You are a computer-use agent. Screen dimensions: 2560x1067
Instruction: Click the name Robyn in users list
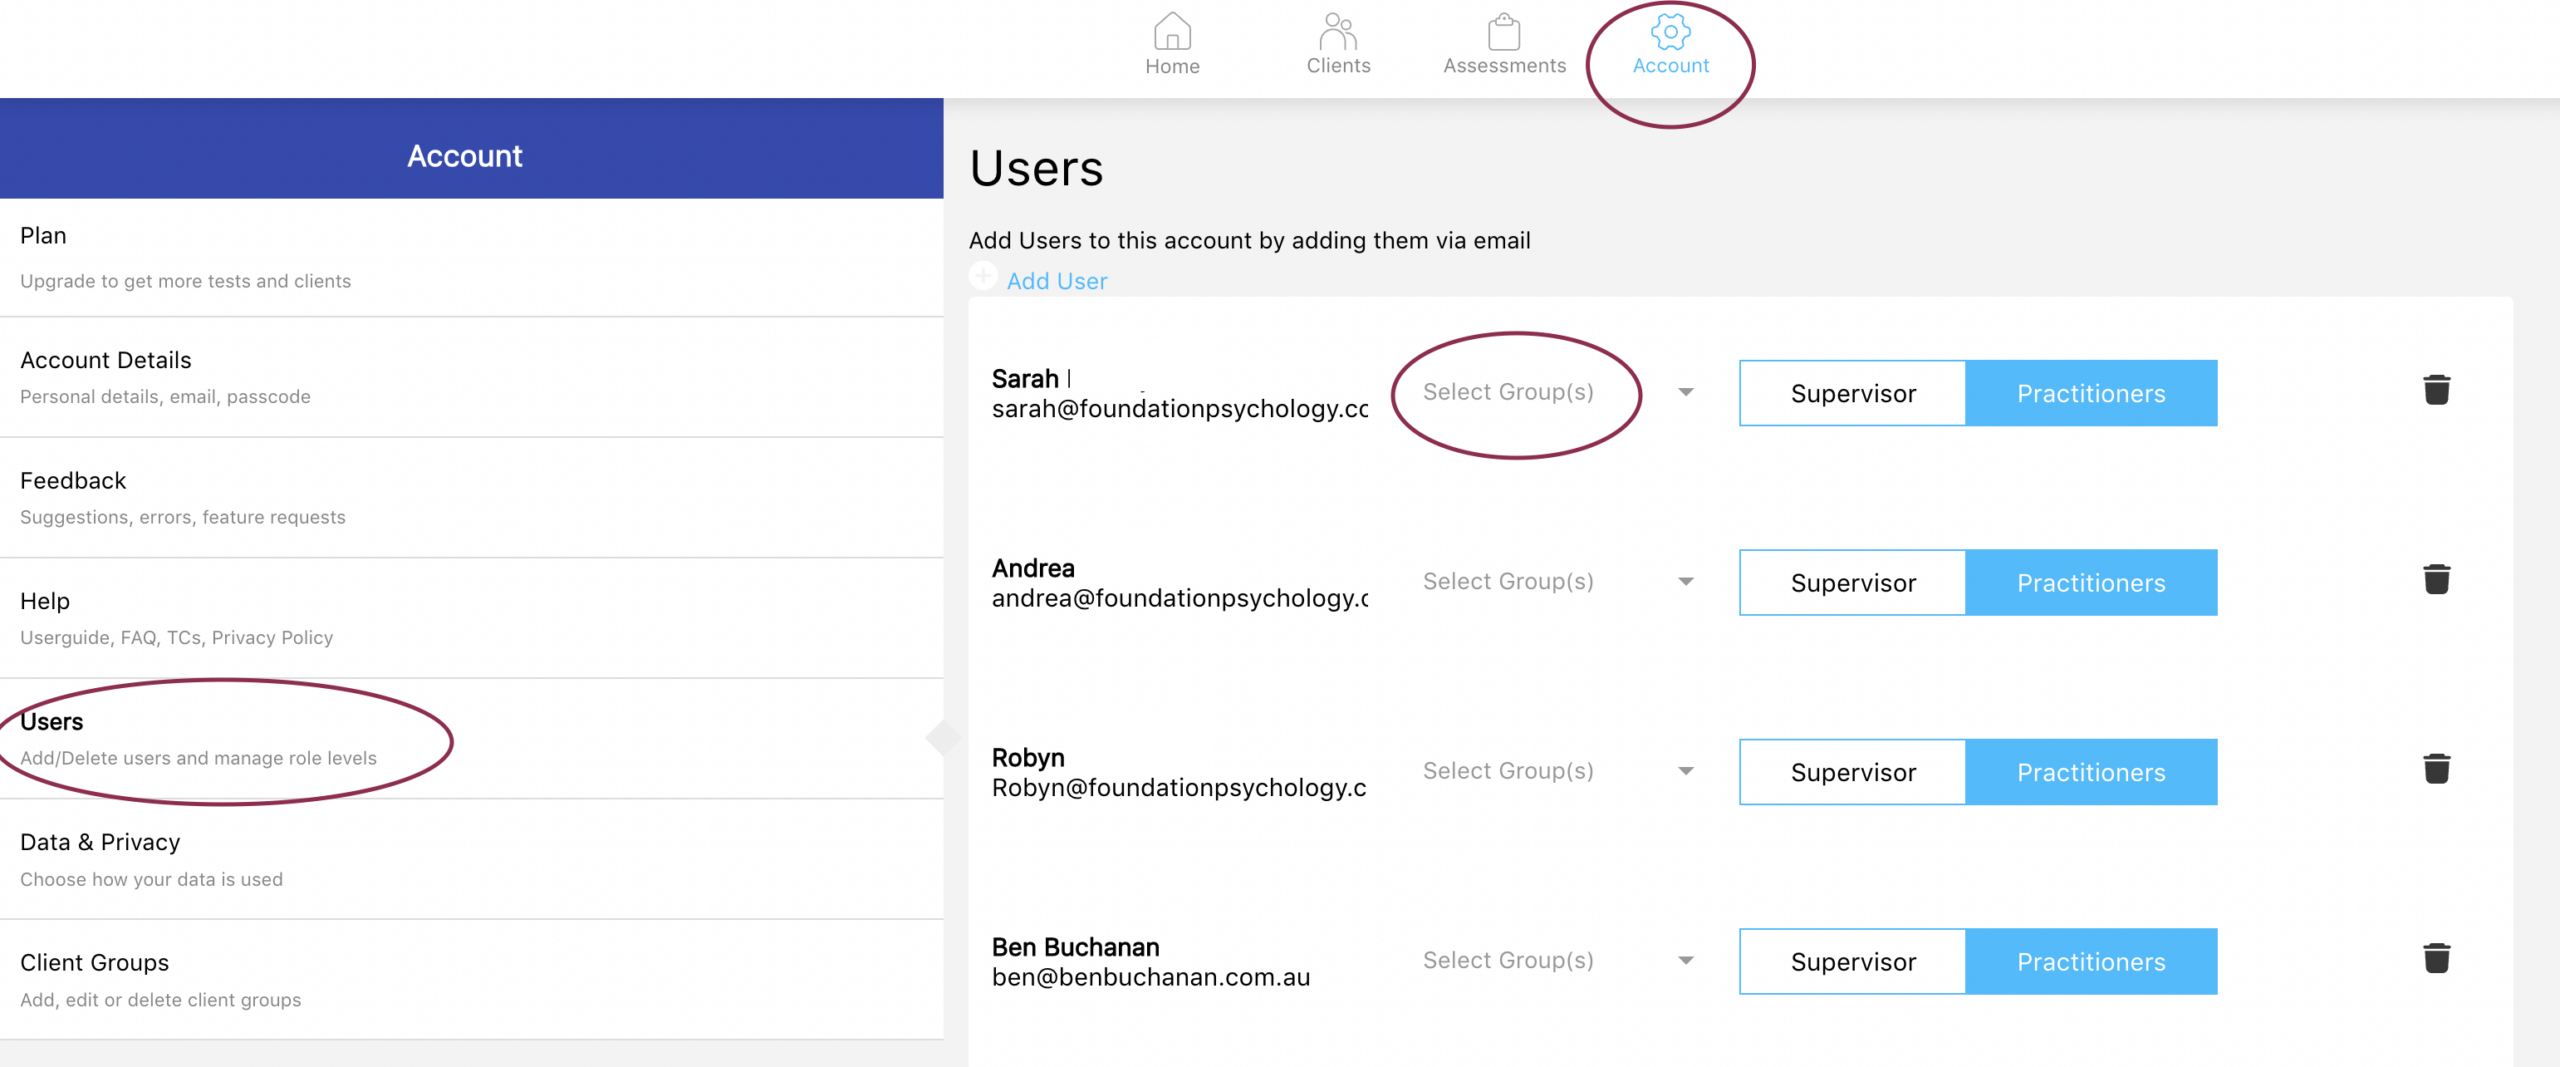pyautogui.click(x=1028, y=758)
